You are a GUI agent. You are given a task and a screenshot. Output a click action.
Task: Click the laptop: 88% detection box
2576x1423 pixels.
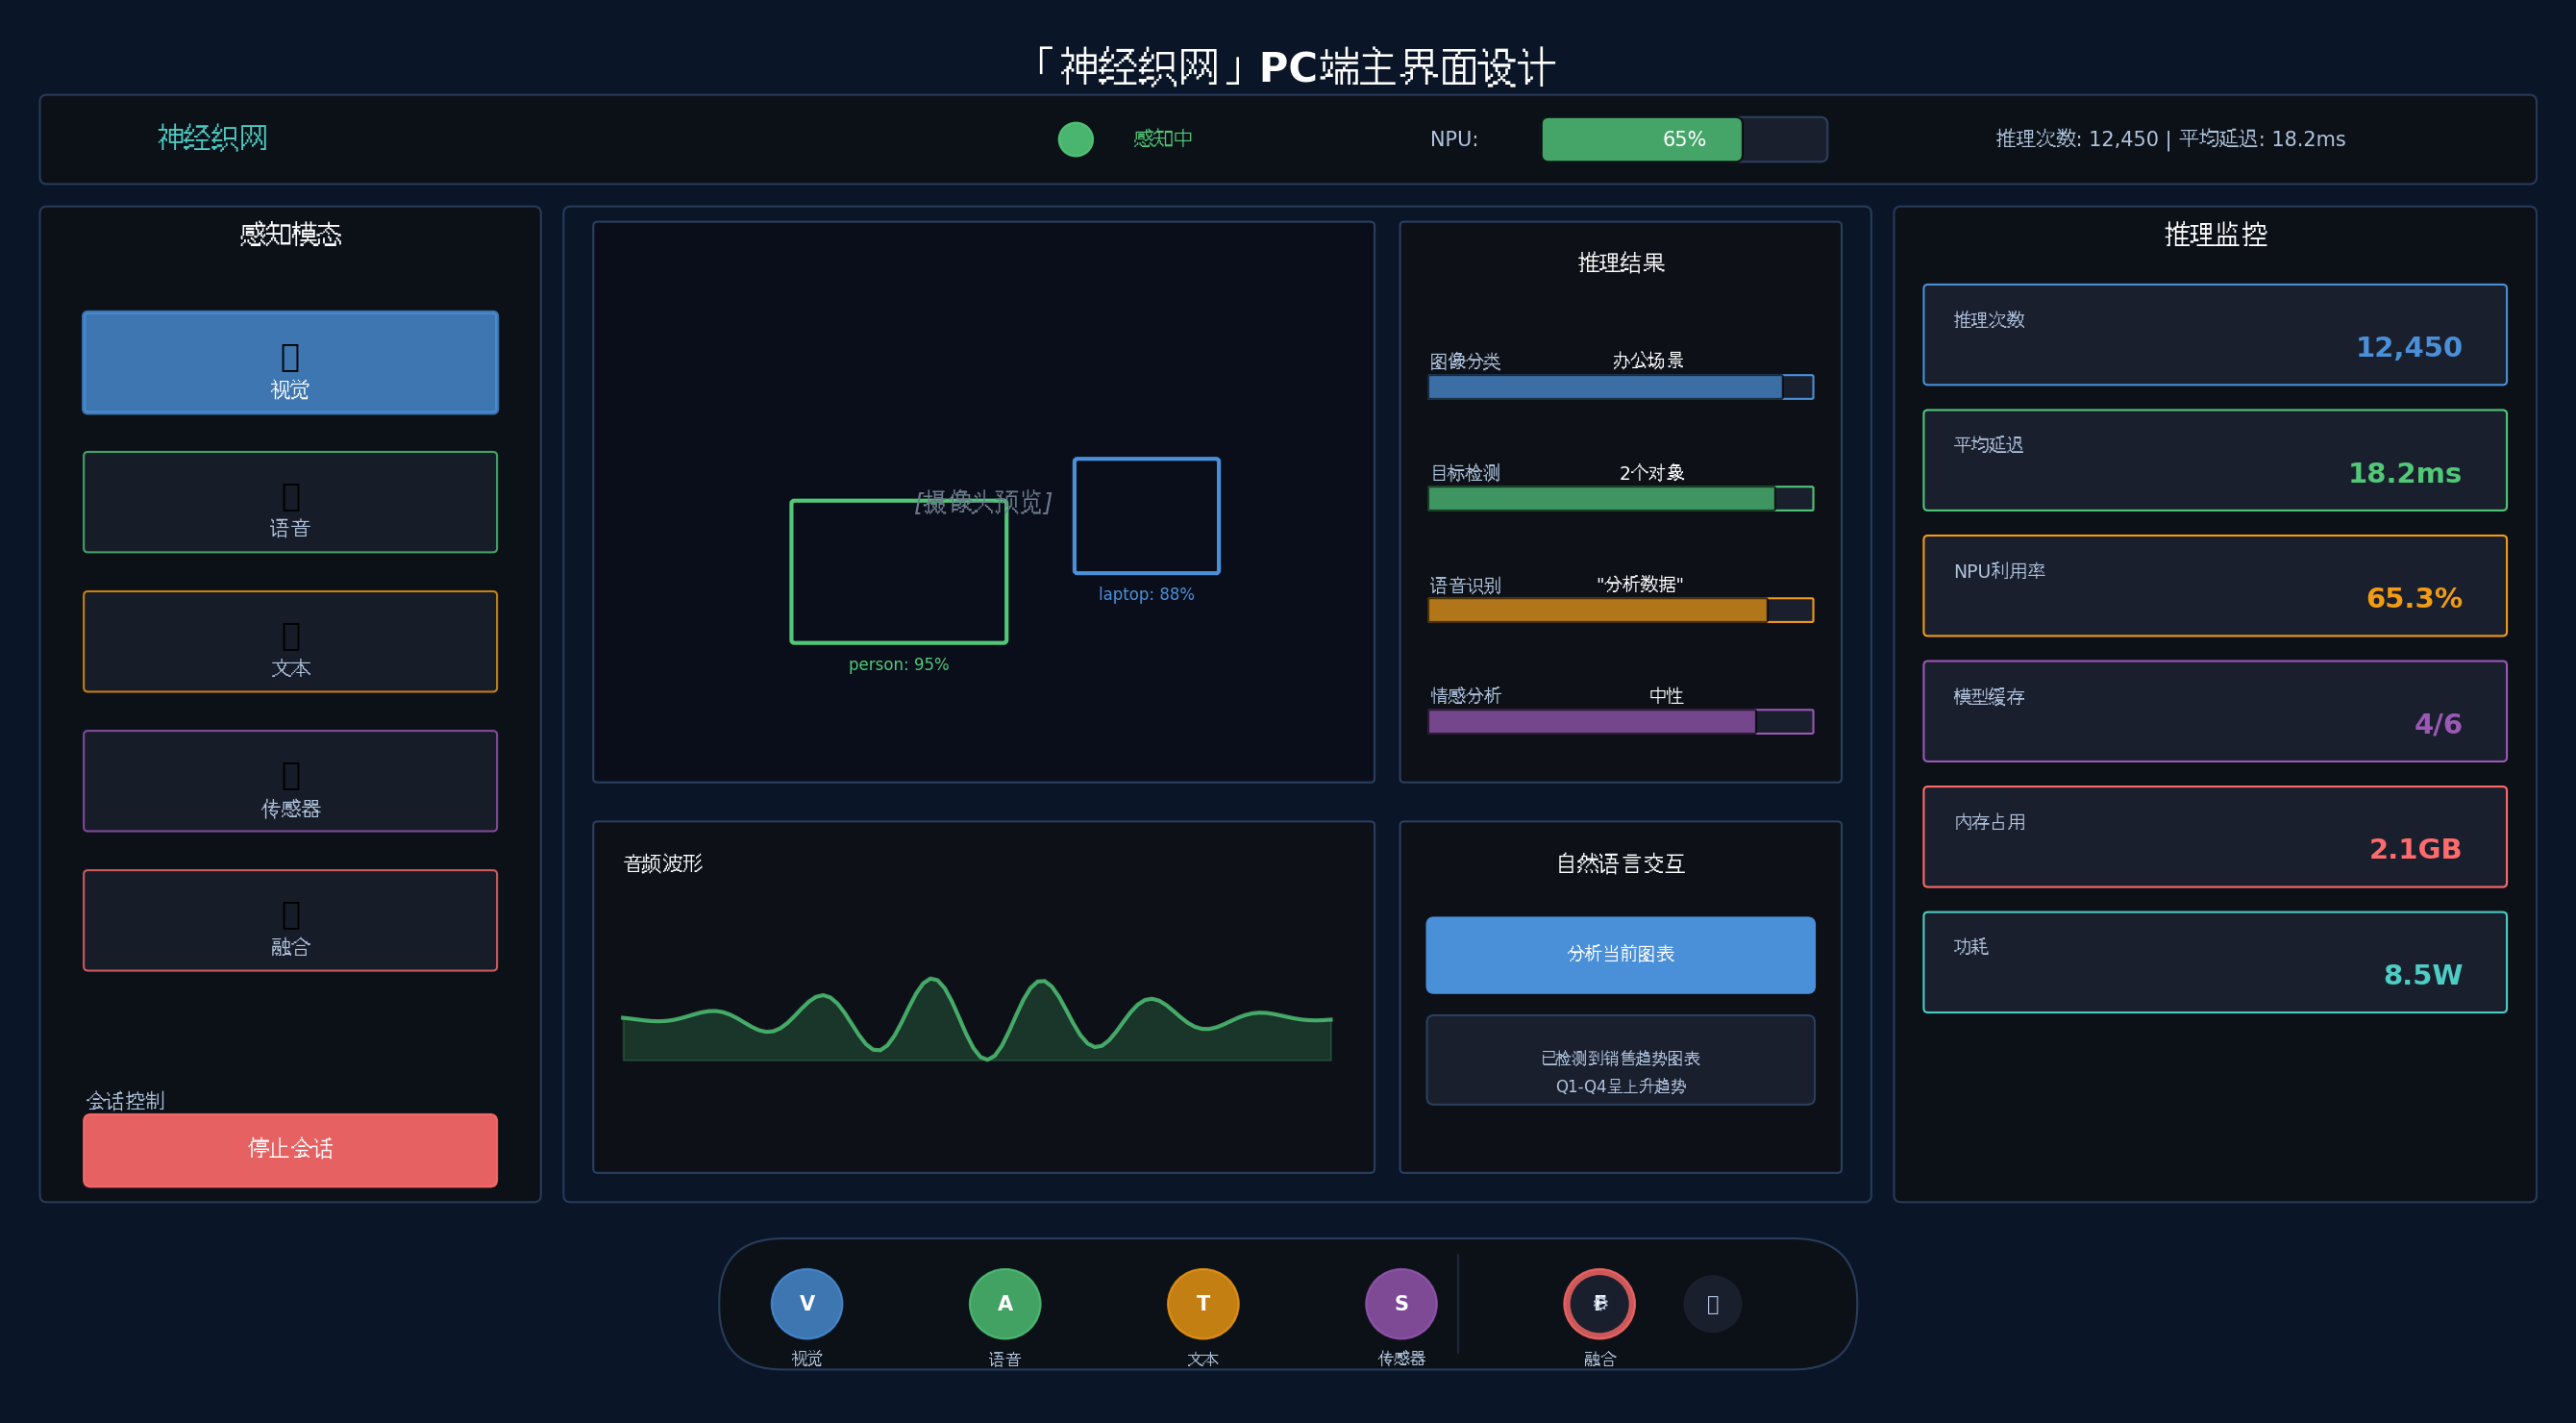(x=1146, y=516)
